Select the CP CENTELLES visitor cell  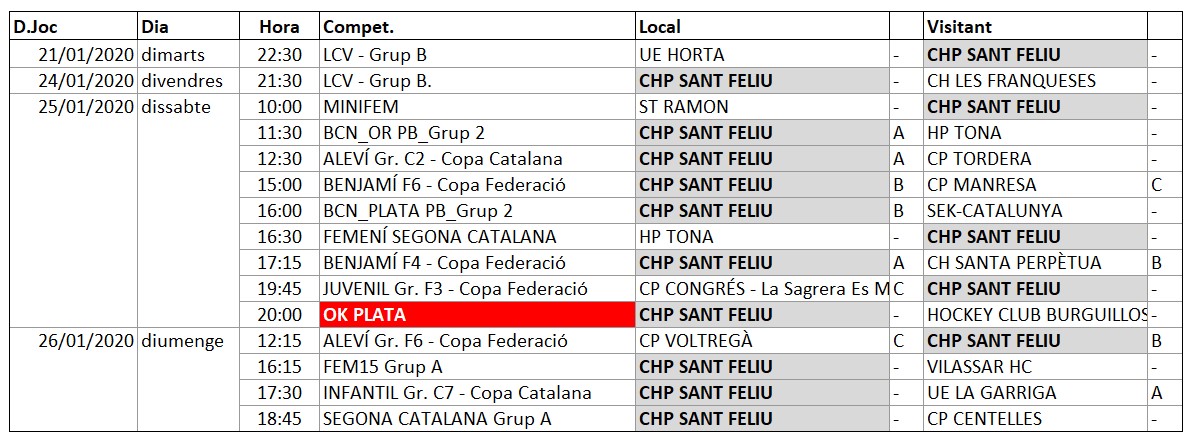pos(1035,419)
